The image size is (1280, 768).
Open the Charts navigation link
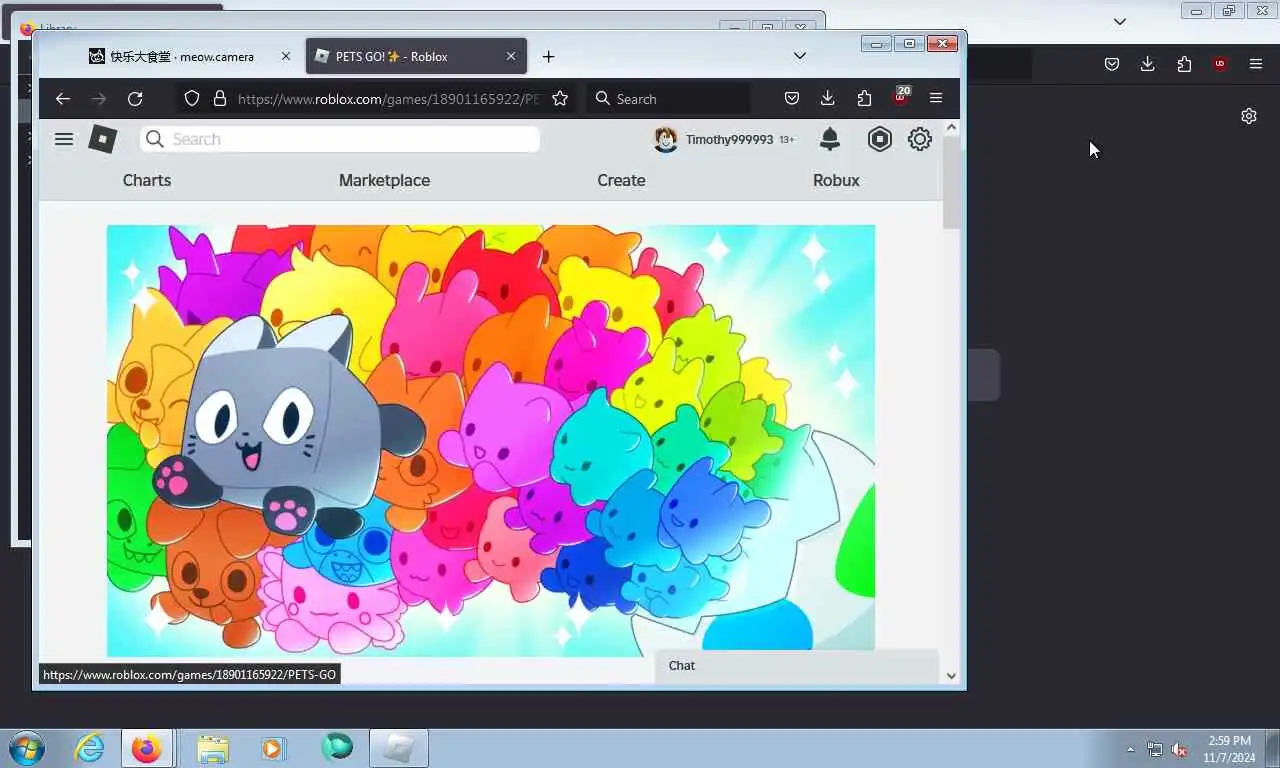pos(147,180)
